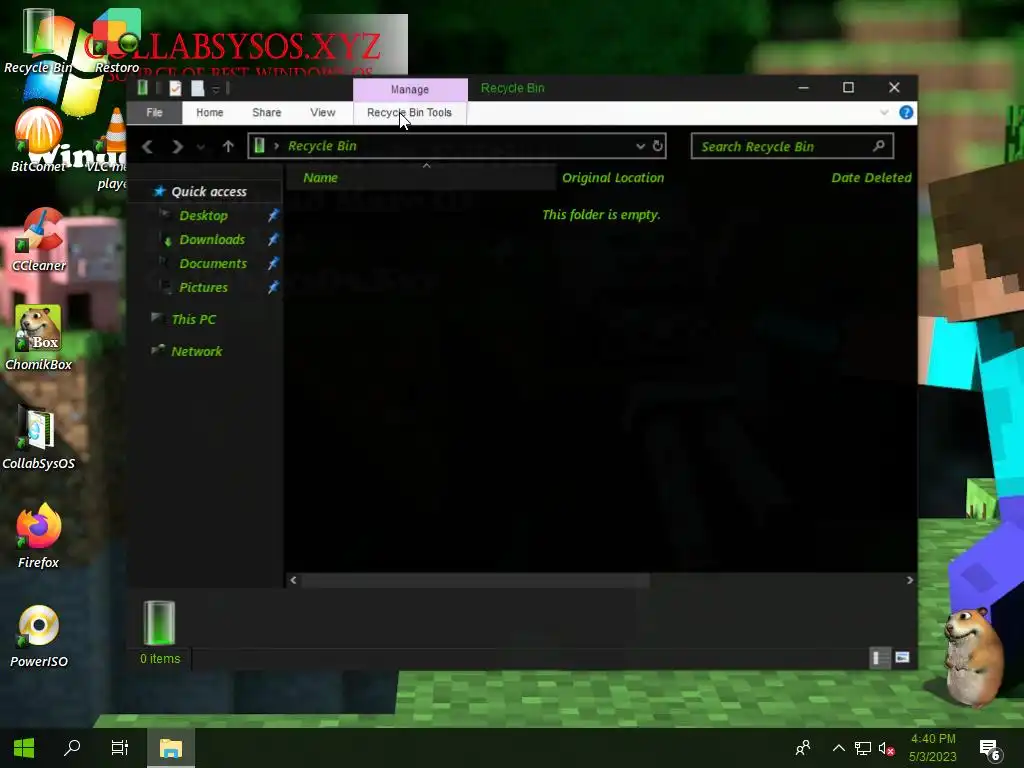Click the breadcrumb chevron before Recycle Bin
Screen dimensions: 1024x768
[276, 146]
